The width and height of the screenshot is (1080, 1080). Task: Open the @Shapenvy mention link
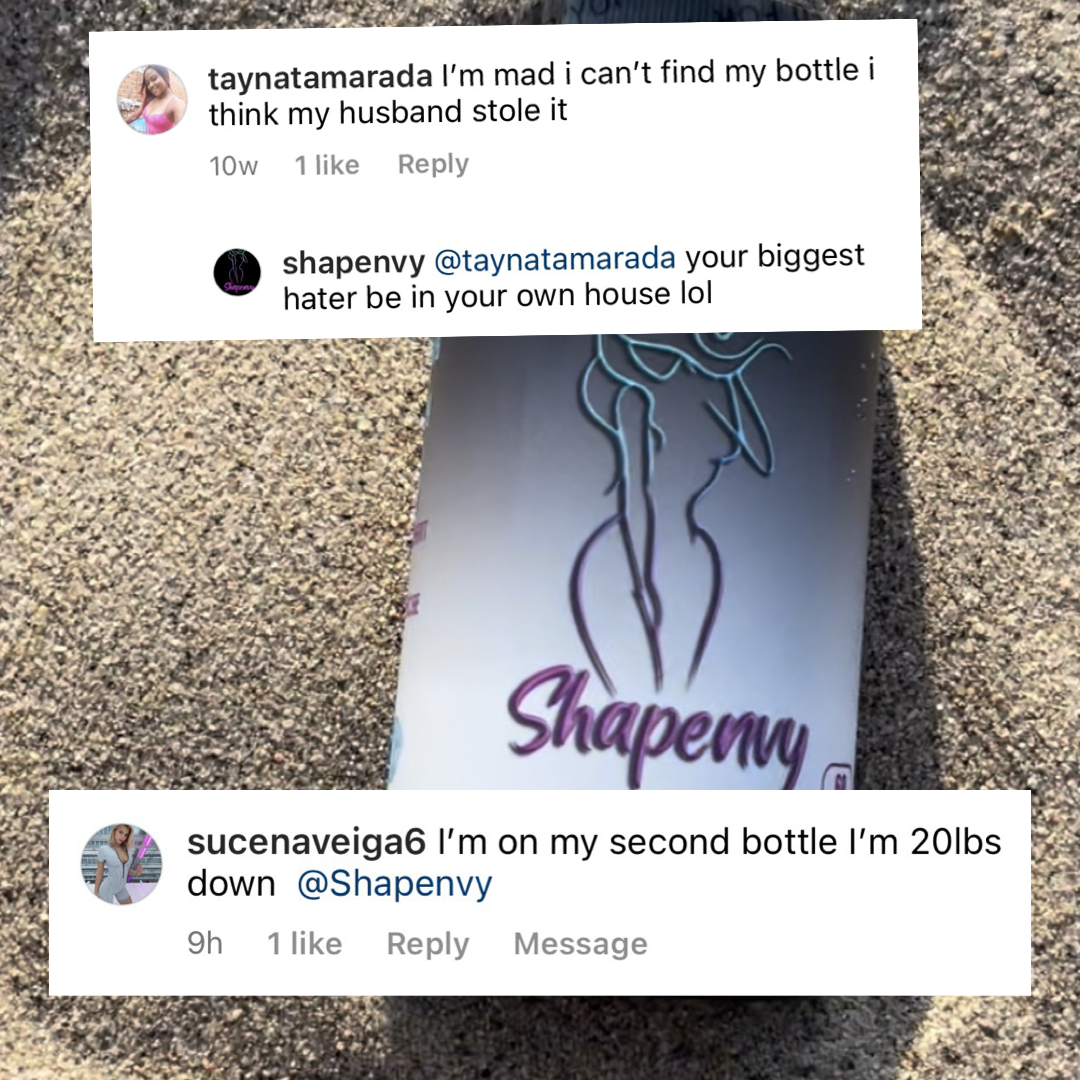(395, 884)
